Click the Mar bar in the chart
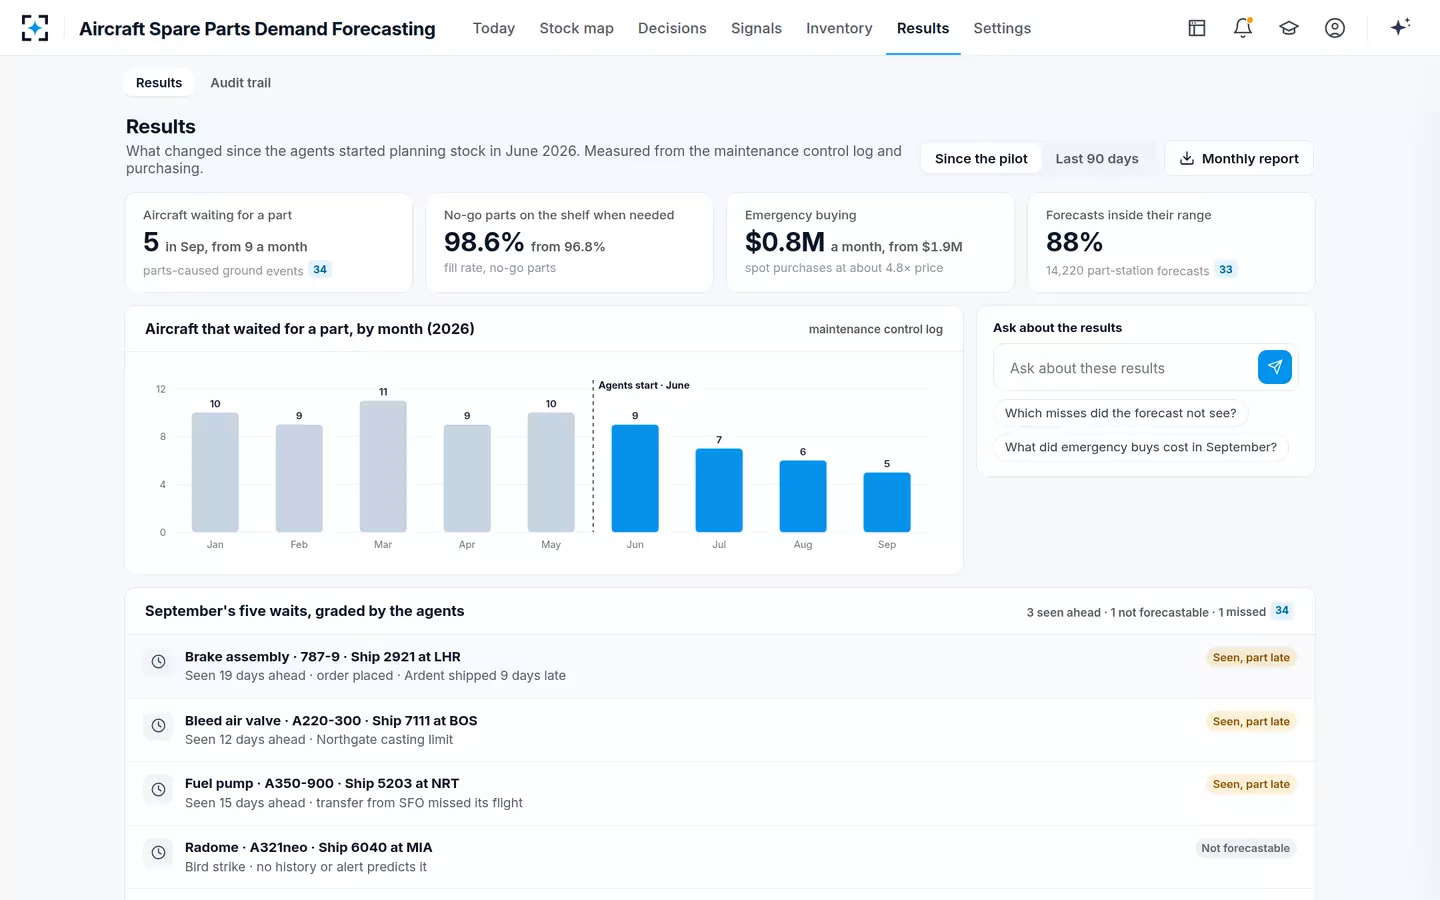The image size is (1440, 900). 383,466
